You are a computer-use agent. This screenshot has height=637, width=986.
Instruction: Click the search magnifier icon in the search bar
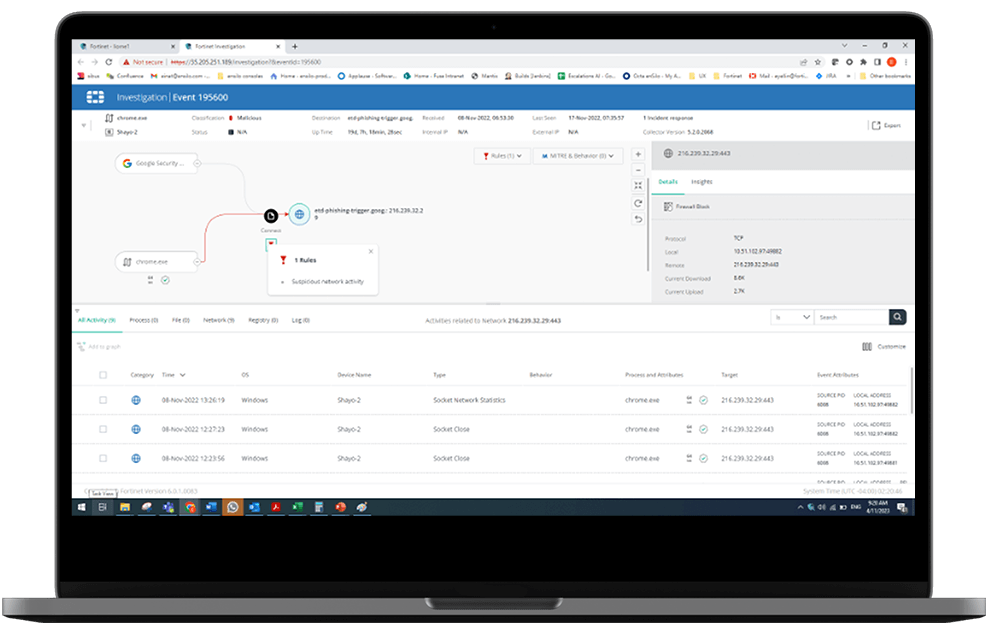click(897, 316)
